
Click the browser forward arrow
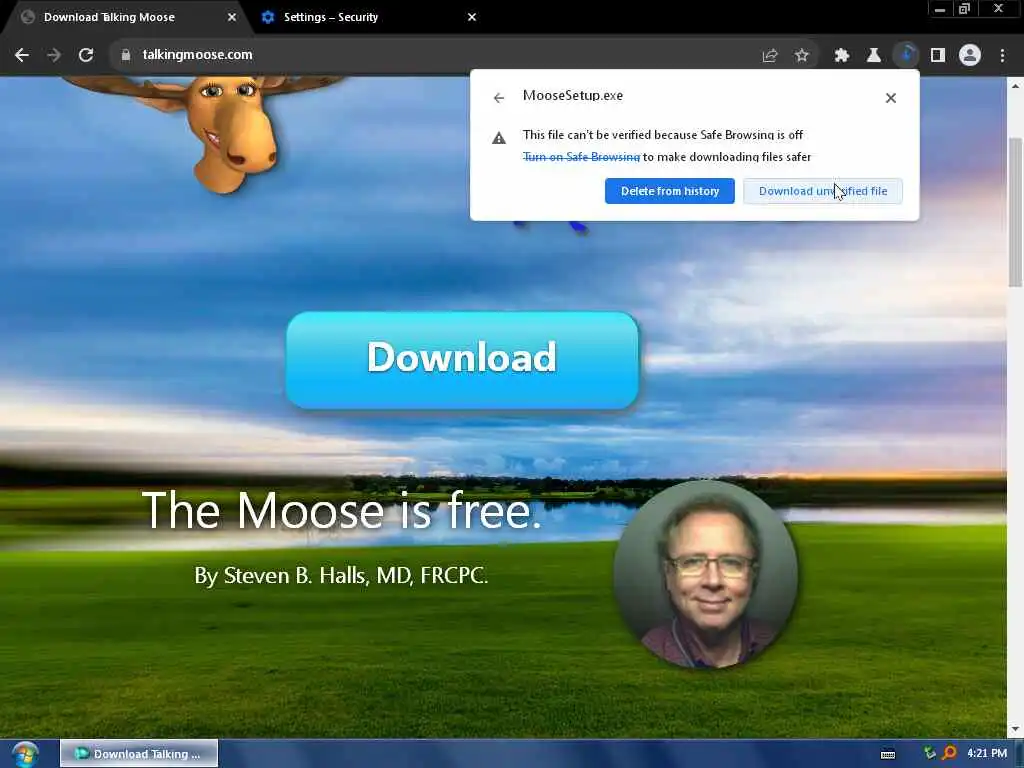pos(54,55)
